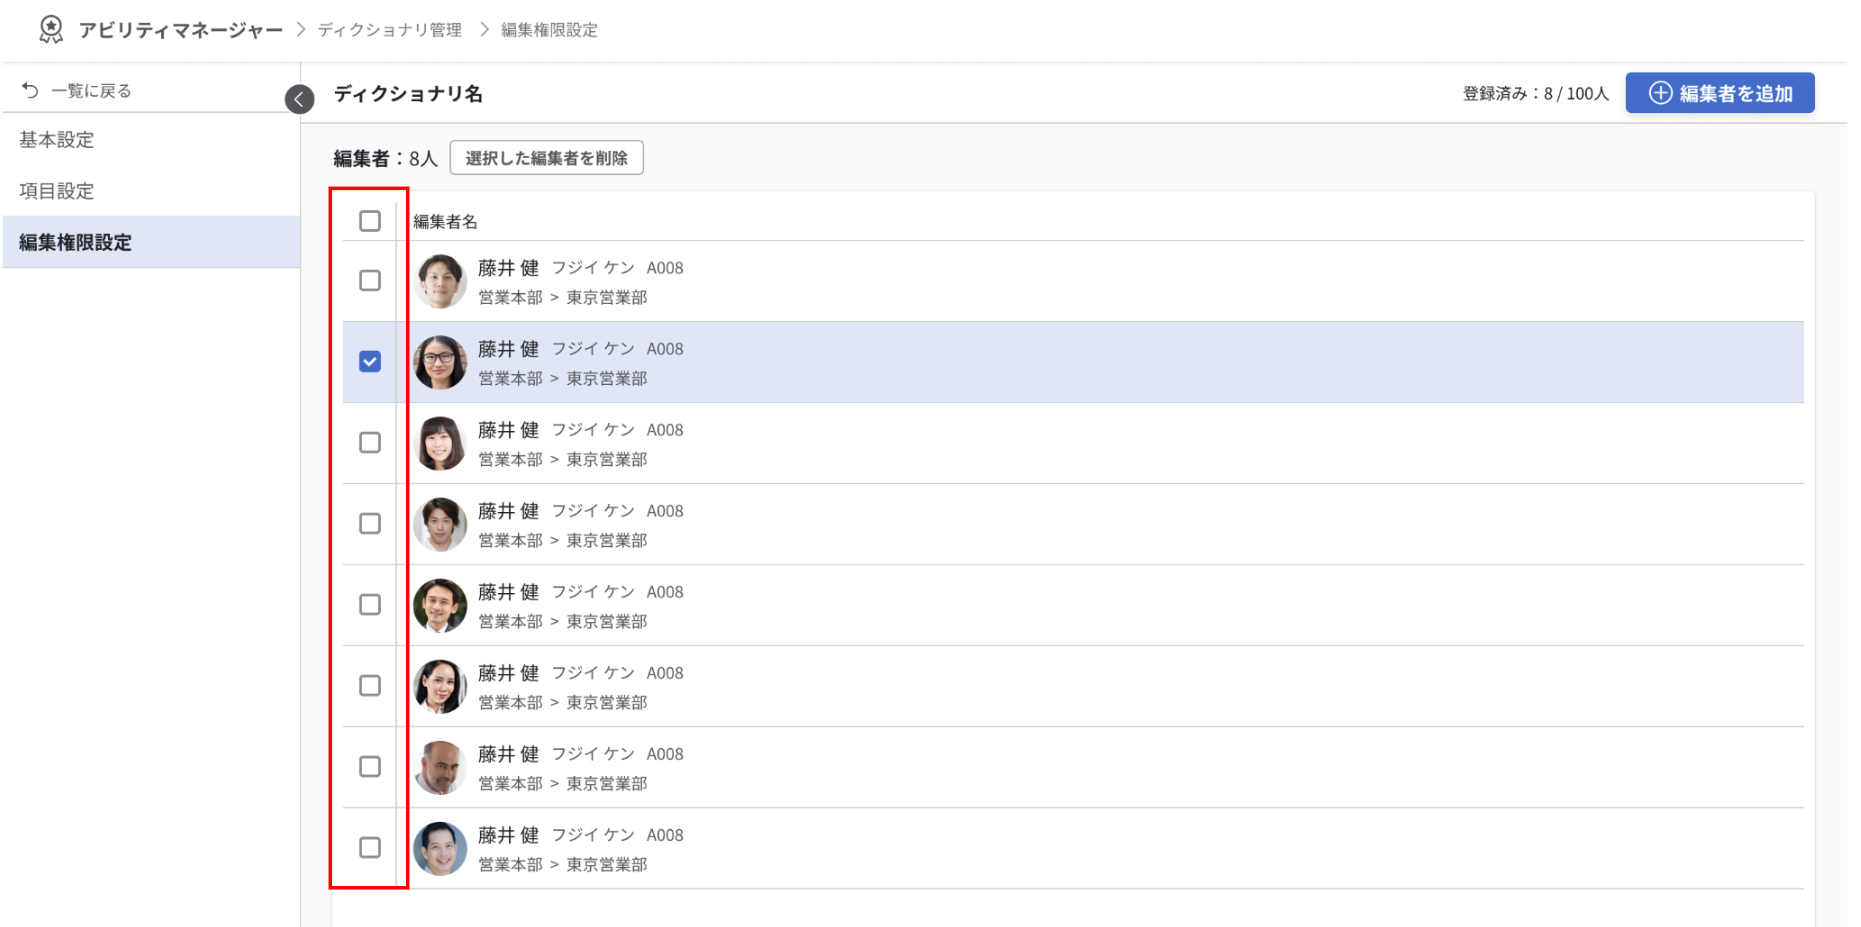Open the ディクショナリ管理 breadcrumb item
1861x927 pixels.
coord(388,29)
